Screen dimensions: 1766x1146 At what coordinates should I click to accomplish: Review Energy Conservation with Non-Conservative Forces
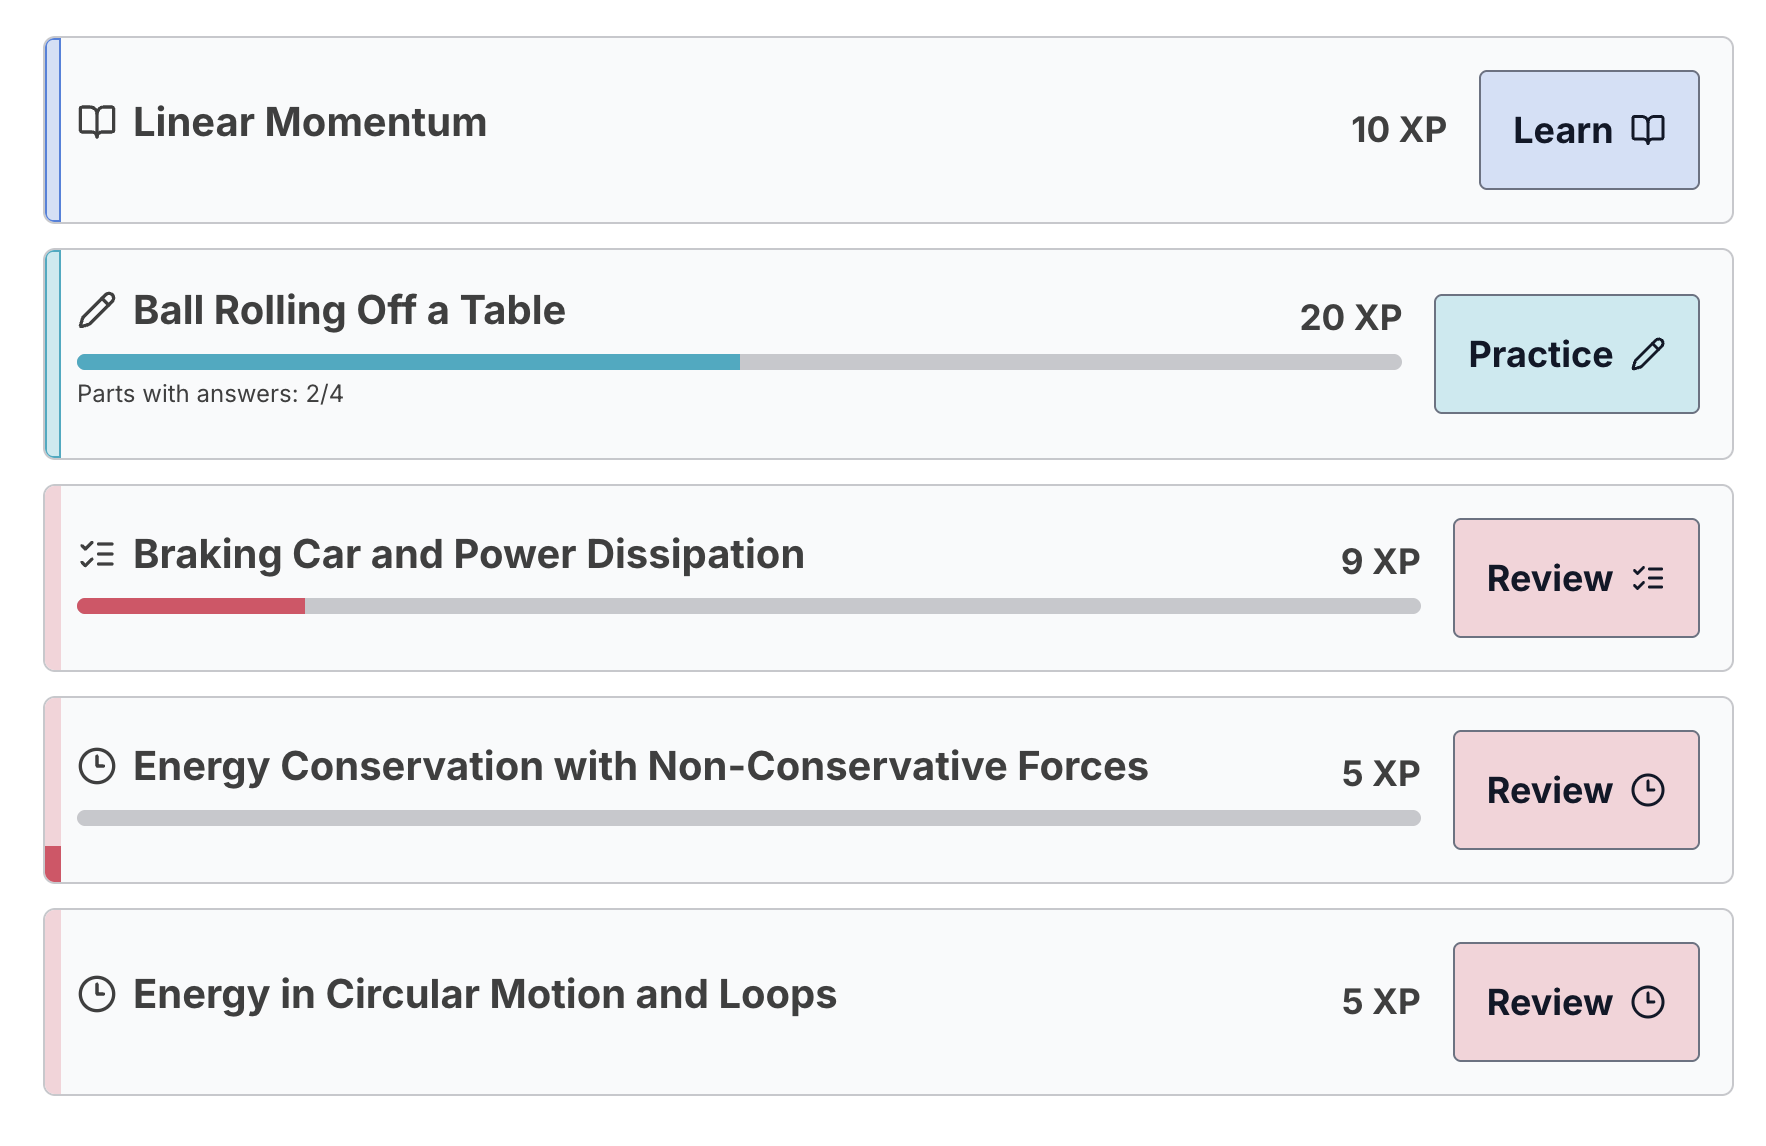point(1575,790)
